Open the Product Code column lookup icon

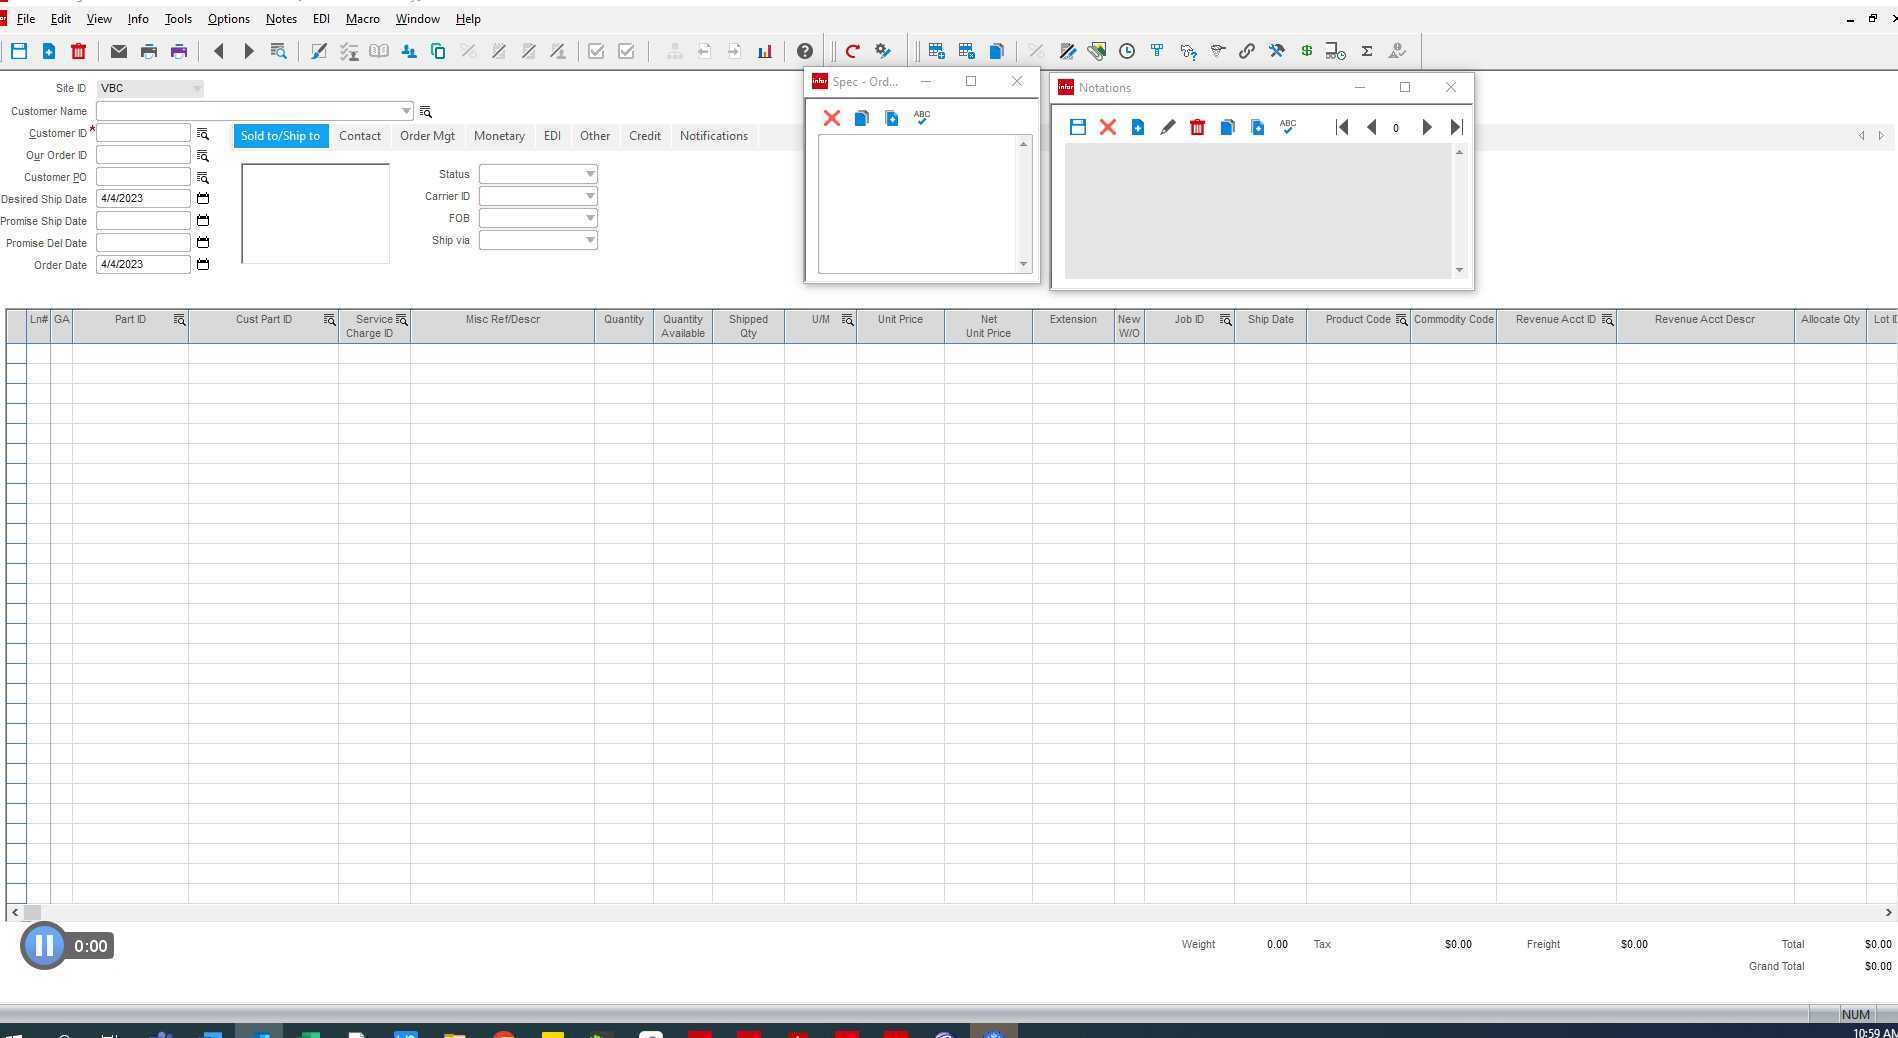pyautogui.click(x=1402, y=320)
